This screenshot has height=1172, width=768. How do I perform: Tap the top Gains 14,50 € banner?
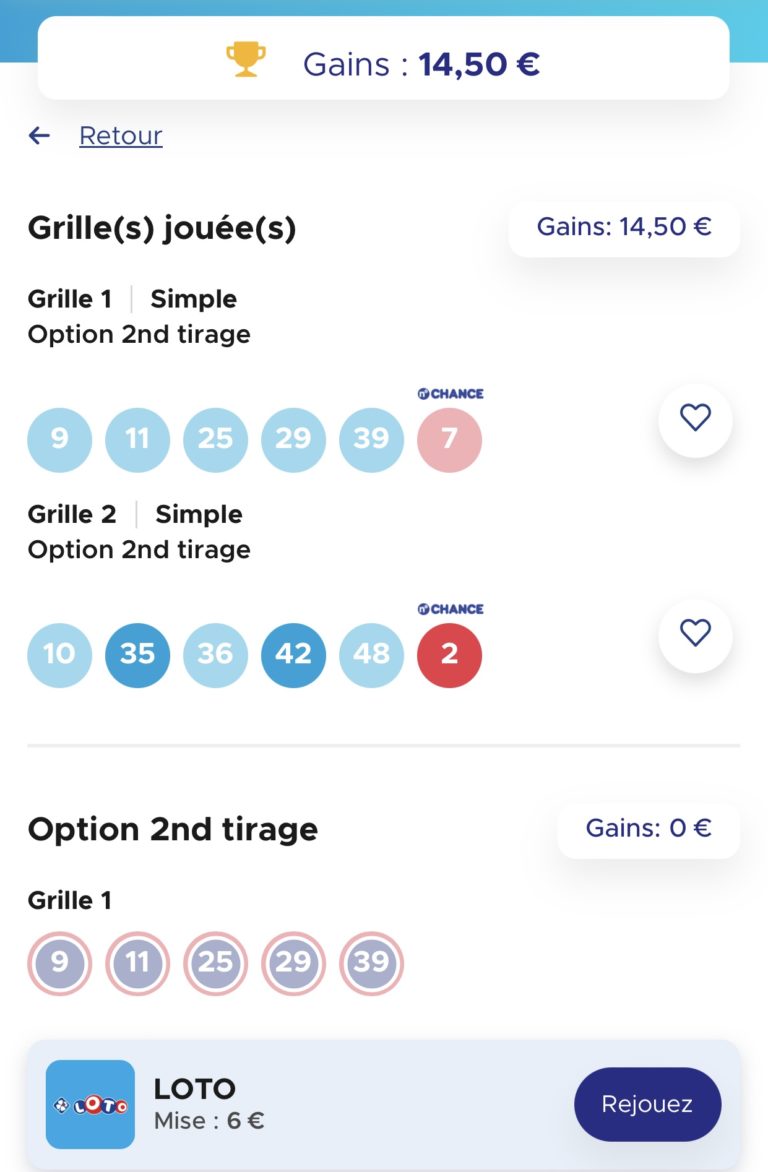tap(384, 58)
